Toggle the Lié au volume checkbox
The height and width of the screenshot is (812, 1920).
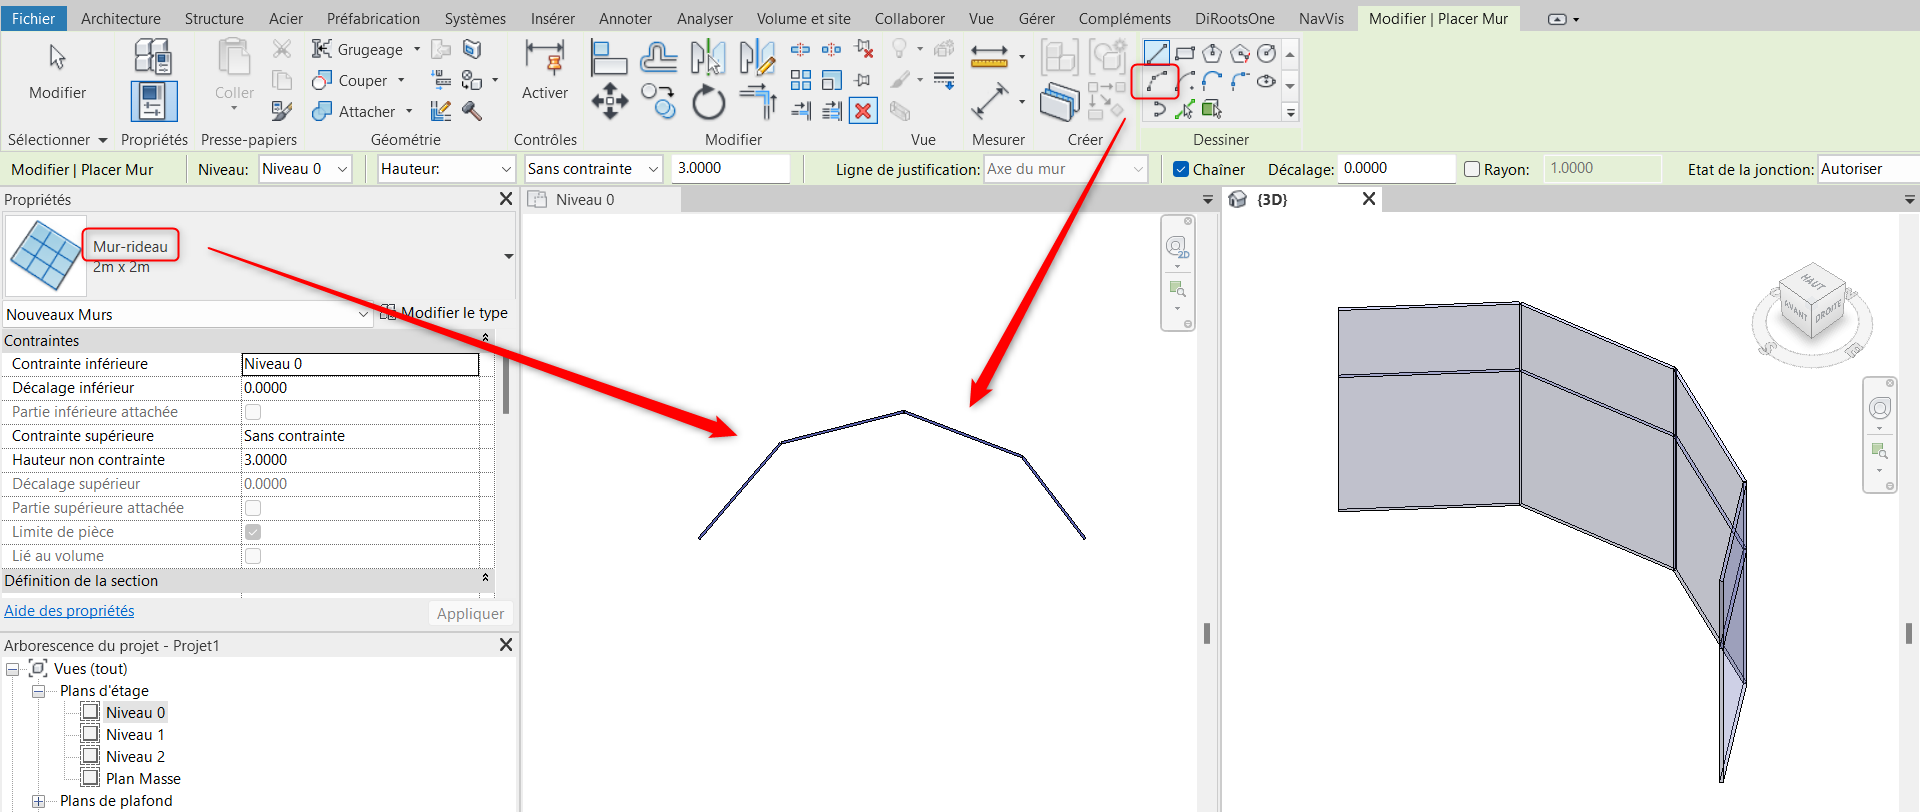(x=253, y=556)
